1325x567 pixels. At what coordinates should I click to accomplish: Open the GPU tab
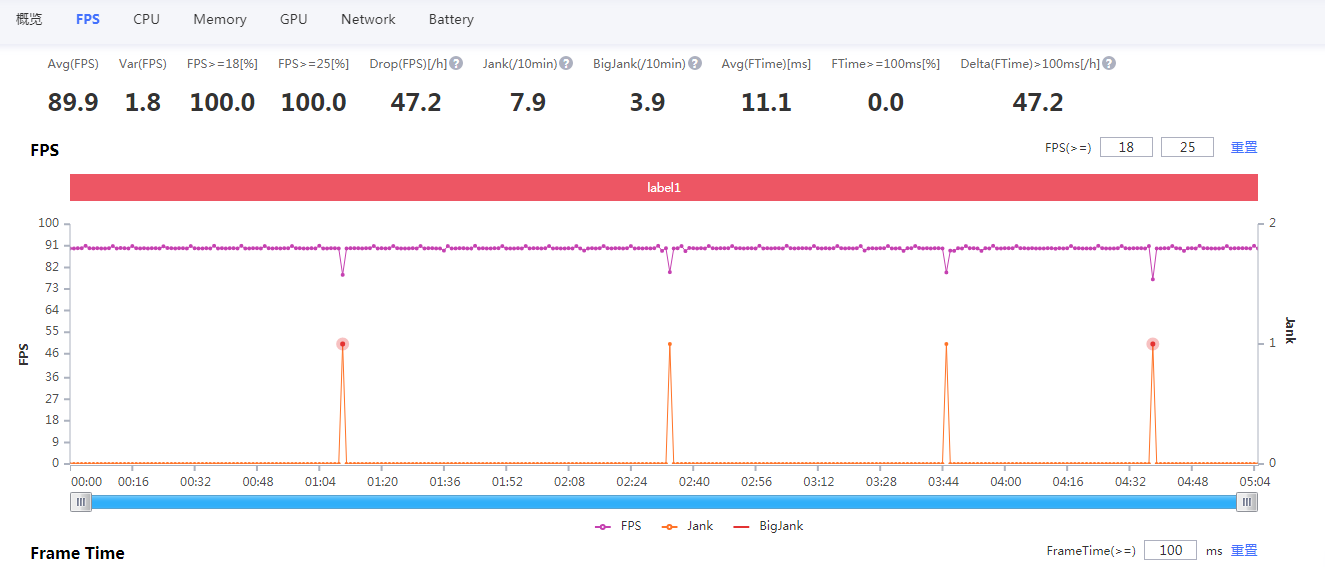[x=294, y=19]
